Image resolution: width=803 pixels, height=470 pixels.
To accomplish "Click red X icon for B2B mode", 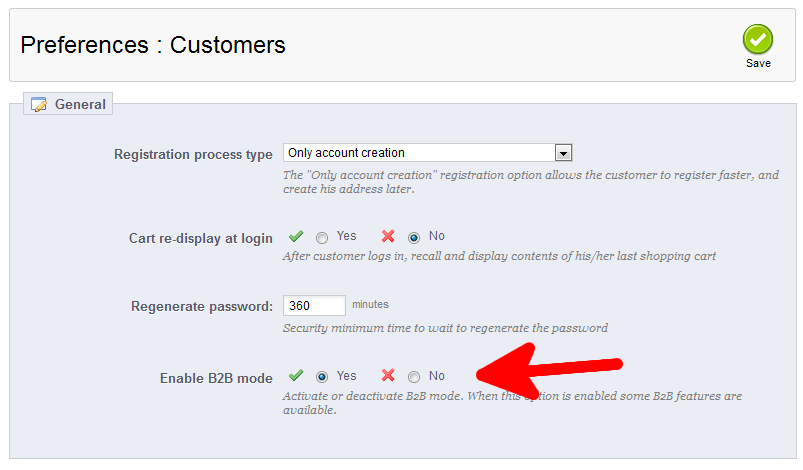I will click(388, 376).
